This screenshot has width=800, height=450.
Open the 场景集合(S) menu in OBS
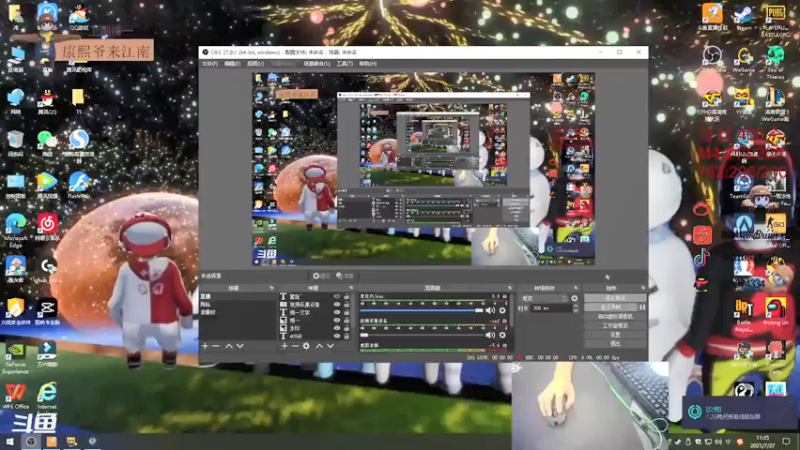point(316,64)
